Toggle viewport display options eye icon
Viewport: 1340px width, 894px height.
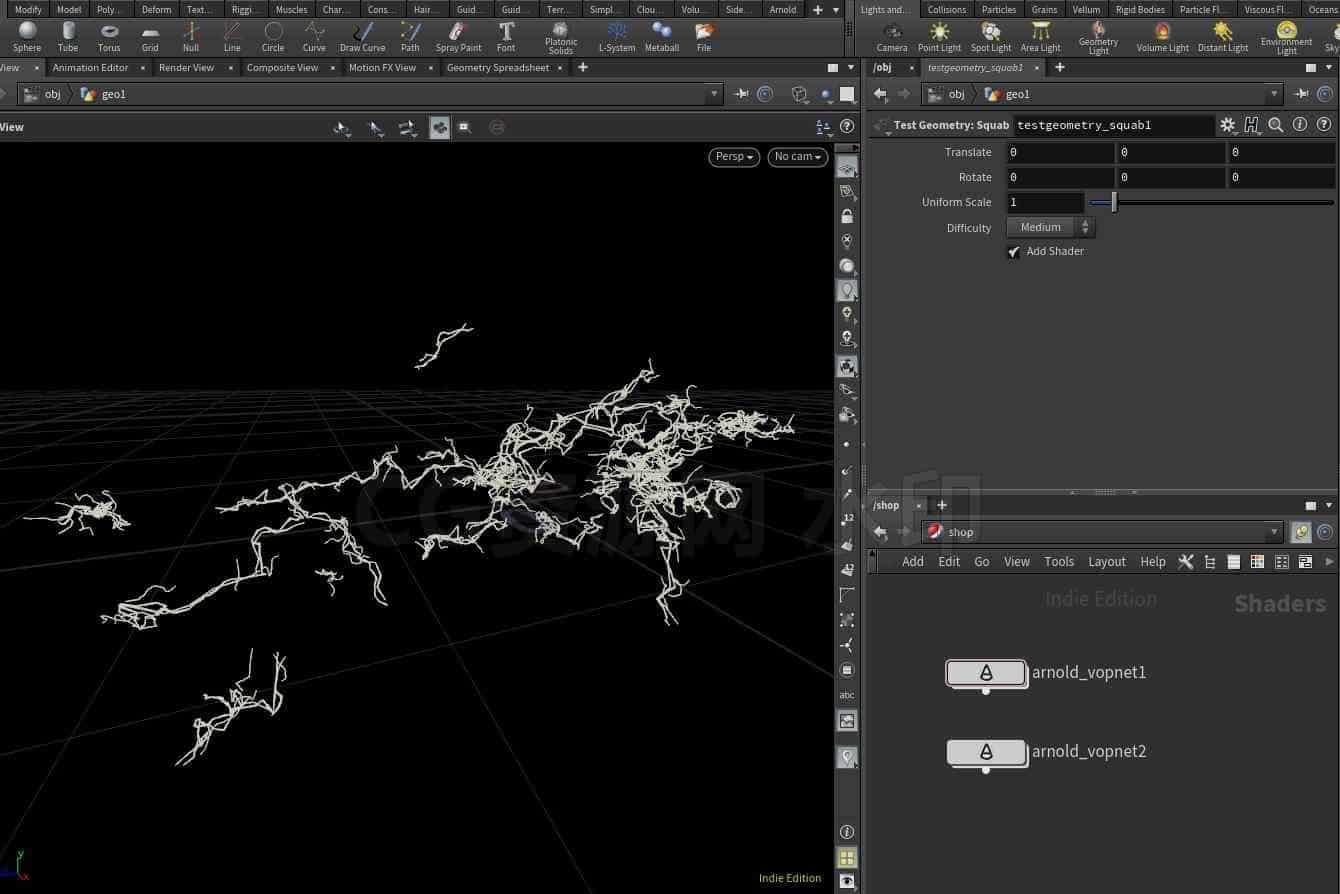[x=847, y=880]
